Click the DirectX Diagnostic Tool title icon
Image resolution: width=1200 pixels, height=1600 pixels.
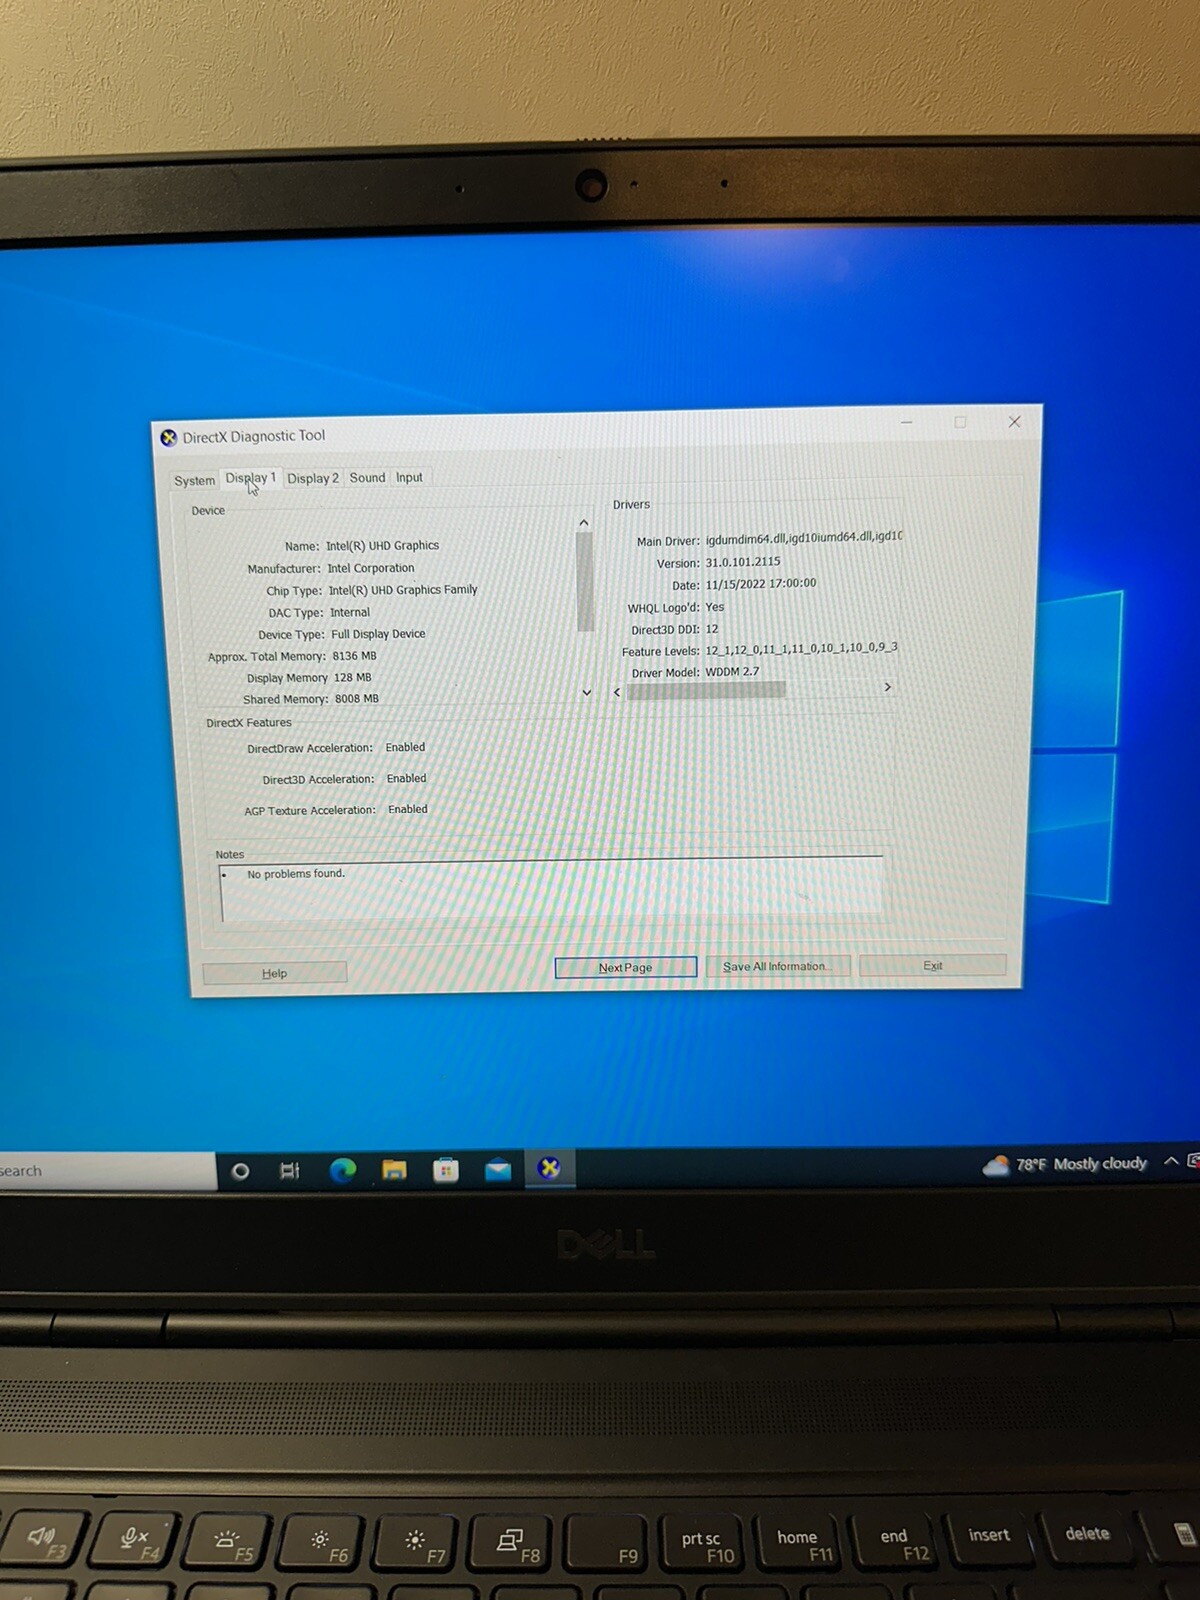pyautogui.click(x=169, y=437)
